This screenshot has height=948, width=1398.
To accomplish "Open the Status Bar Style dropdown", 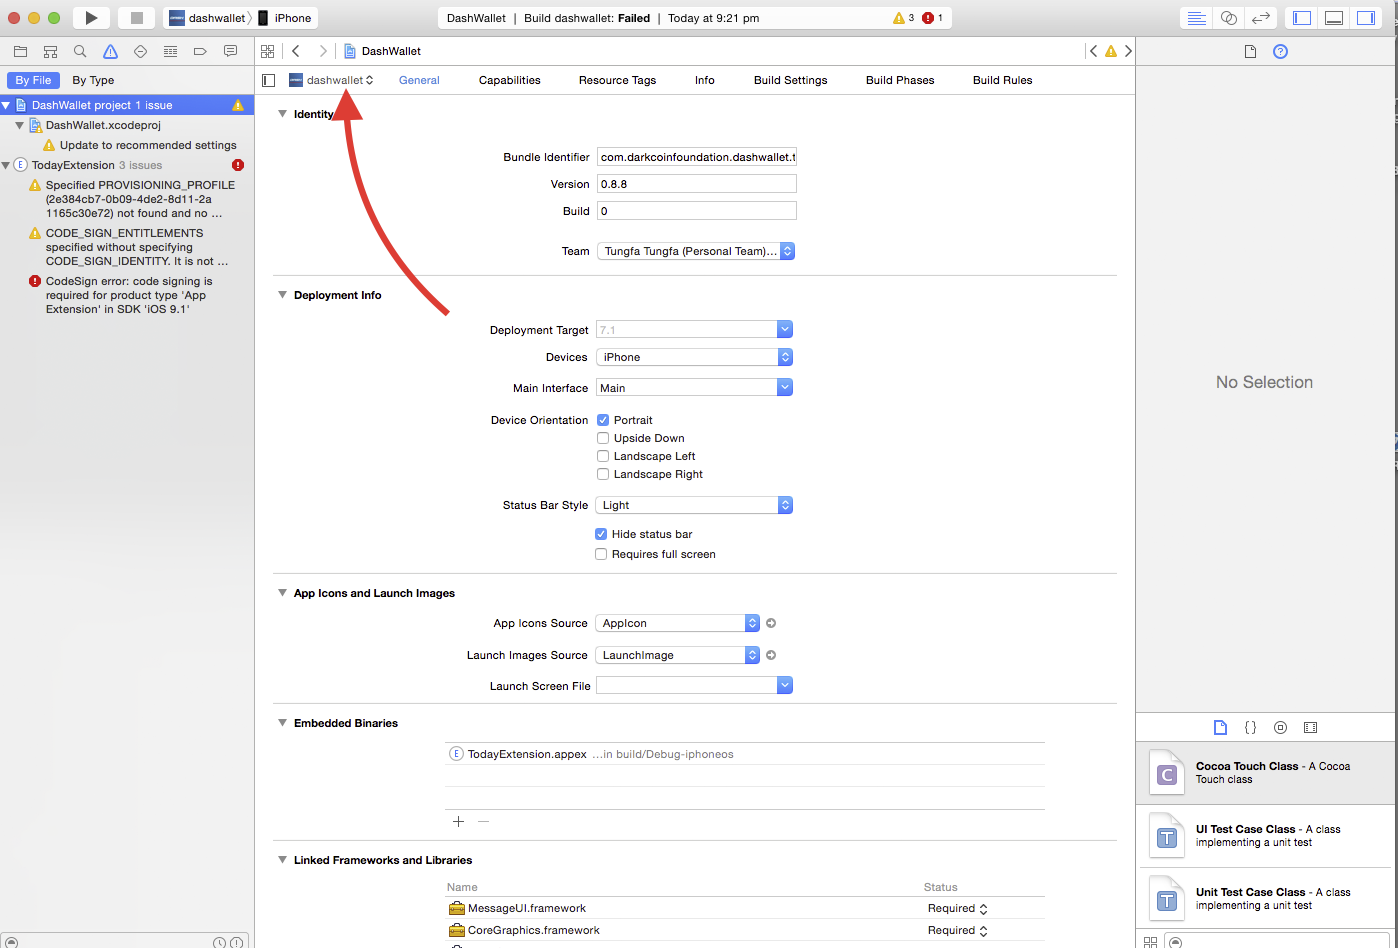I will pyautogui.click(x=695, y=505).
